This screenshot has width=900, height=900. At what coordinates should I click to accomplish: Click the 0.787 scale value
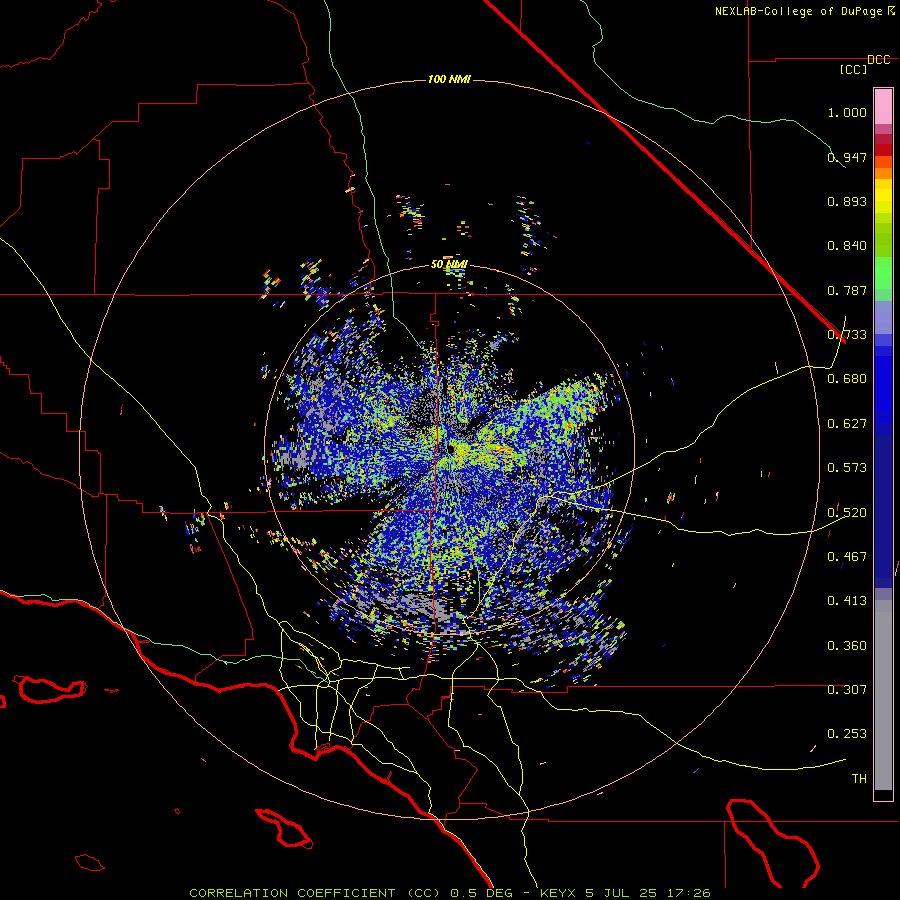[x=847, y=290]
